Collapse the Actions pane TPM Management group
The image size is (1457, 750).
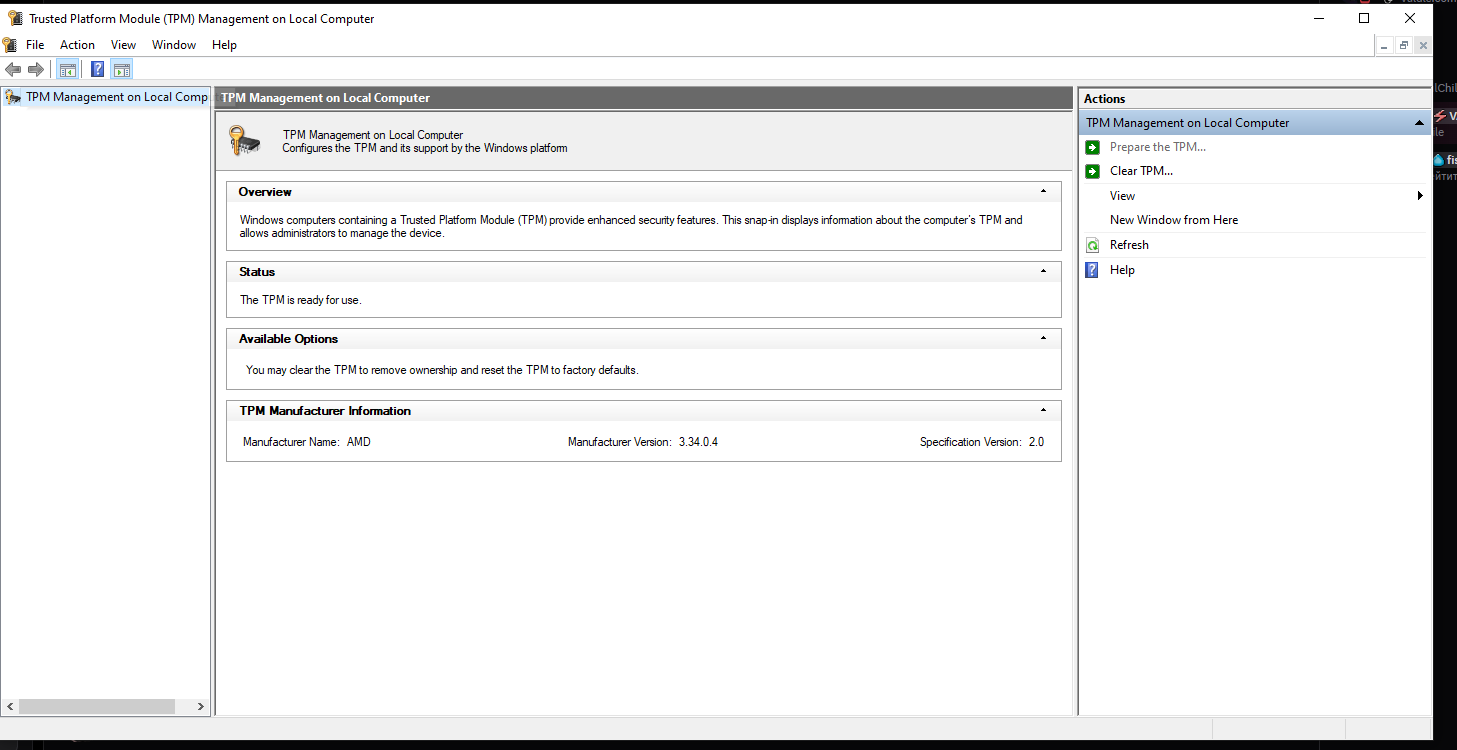[1419, 123]
